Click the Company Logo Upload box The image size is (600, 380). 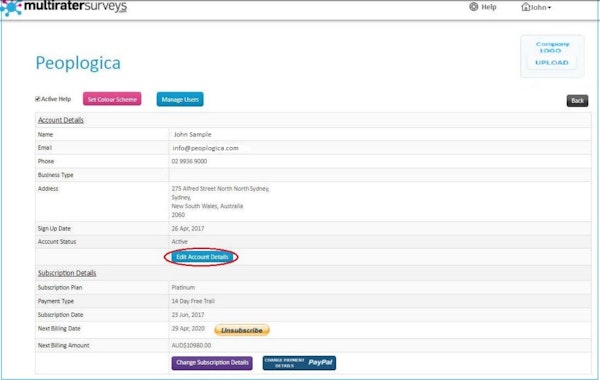pyautogui.click(x=552, y=56)
